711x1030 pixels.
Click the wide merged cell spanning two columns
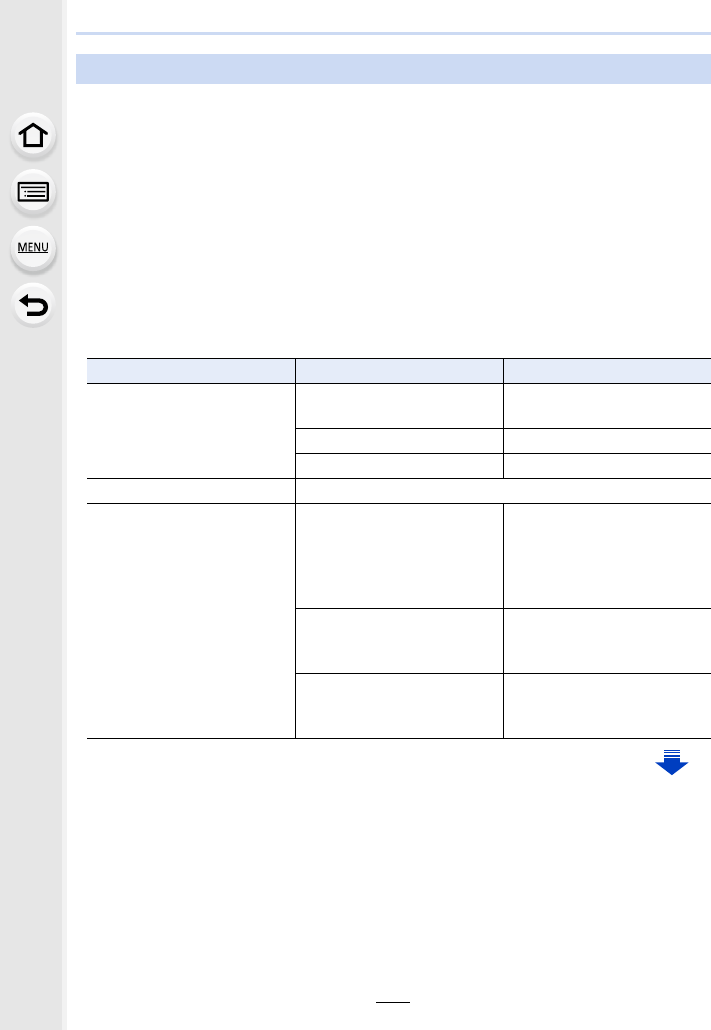coord(503,491)
